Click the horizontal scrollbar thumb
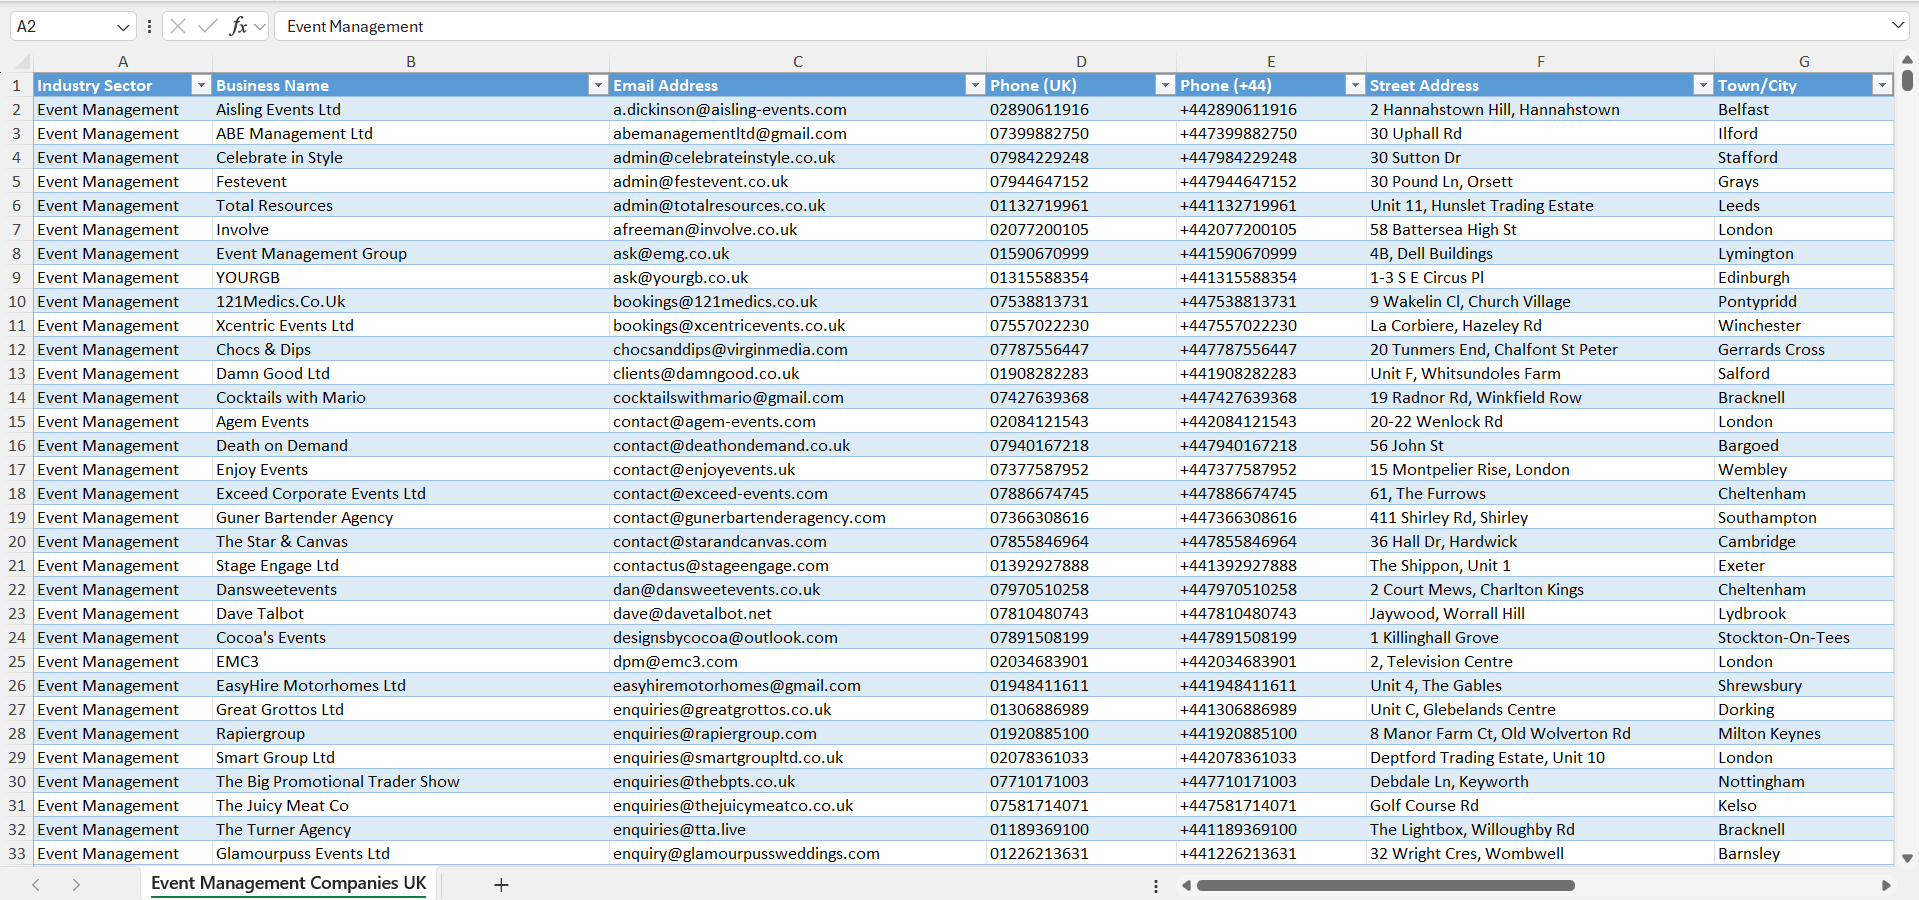This screenshot has width=1919, height=900. coord(1386,885)
